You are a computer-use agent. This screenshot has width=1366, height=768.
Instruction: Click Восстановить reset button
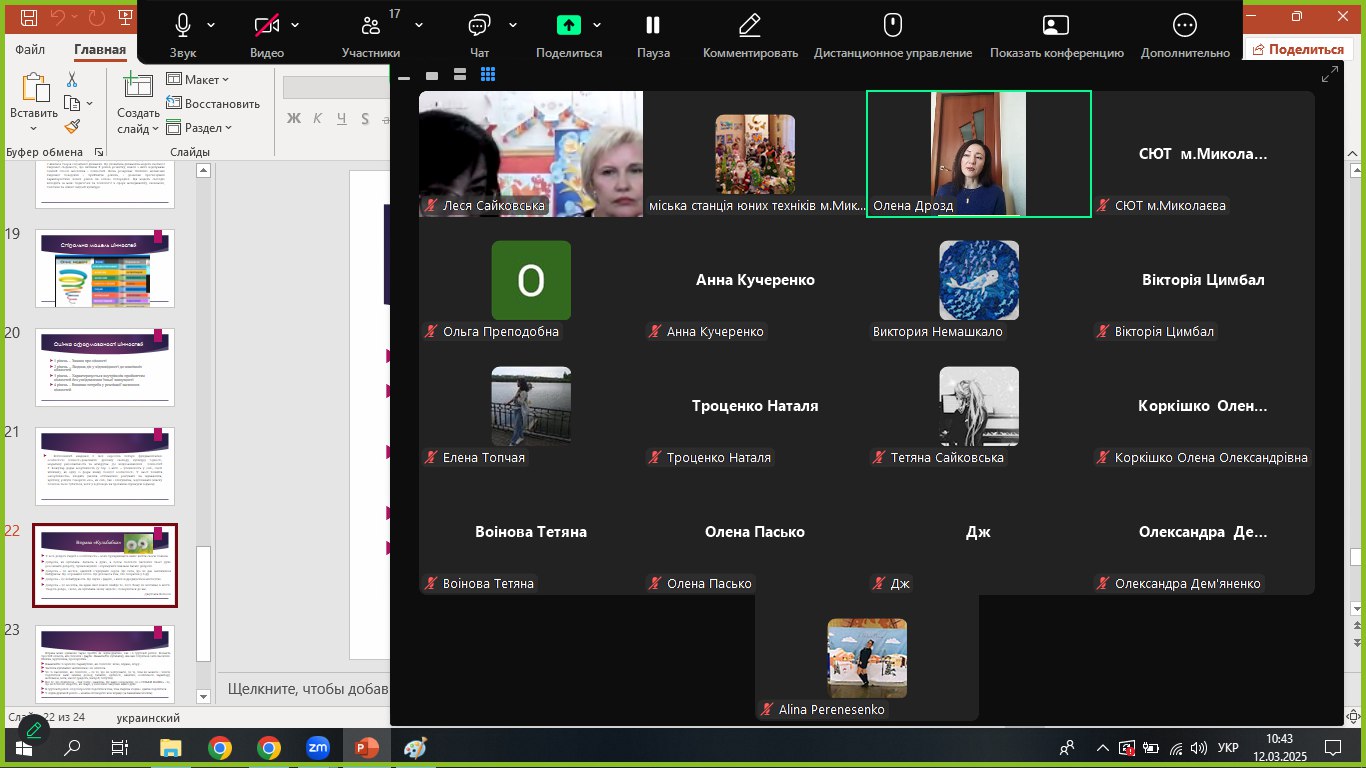click(213, 103)
